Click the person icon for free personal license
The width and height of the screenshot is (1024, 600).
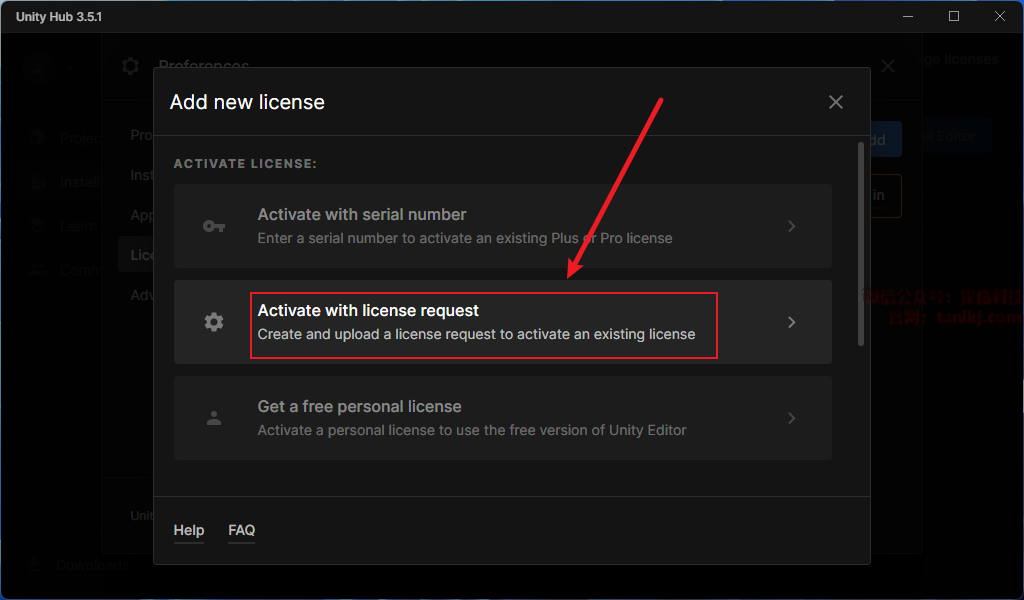tap(214, 418)
